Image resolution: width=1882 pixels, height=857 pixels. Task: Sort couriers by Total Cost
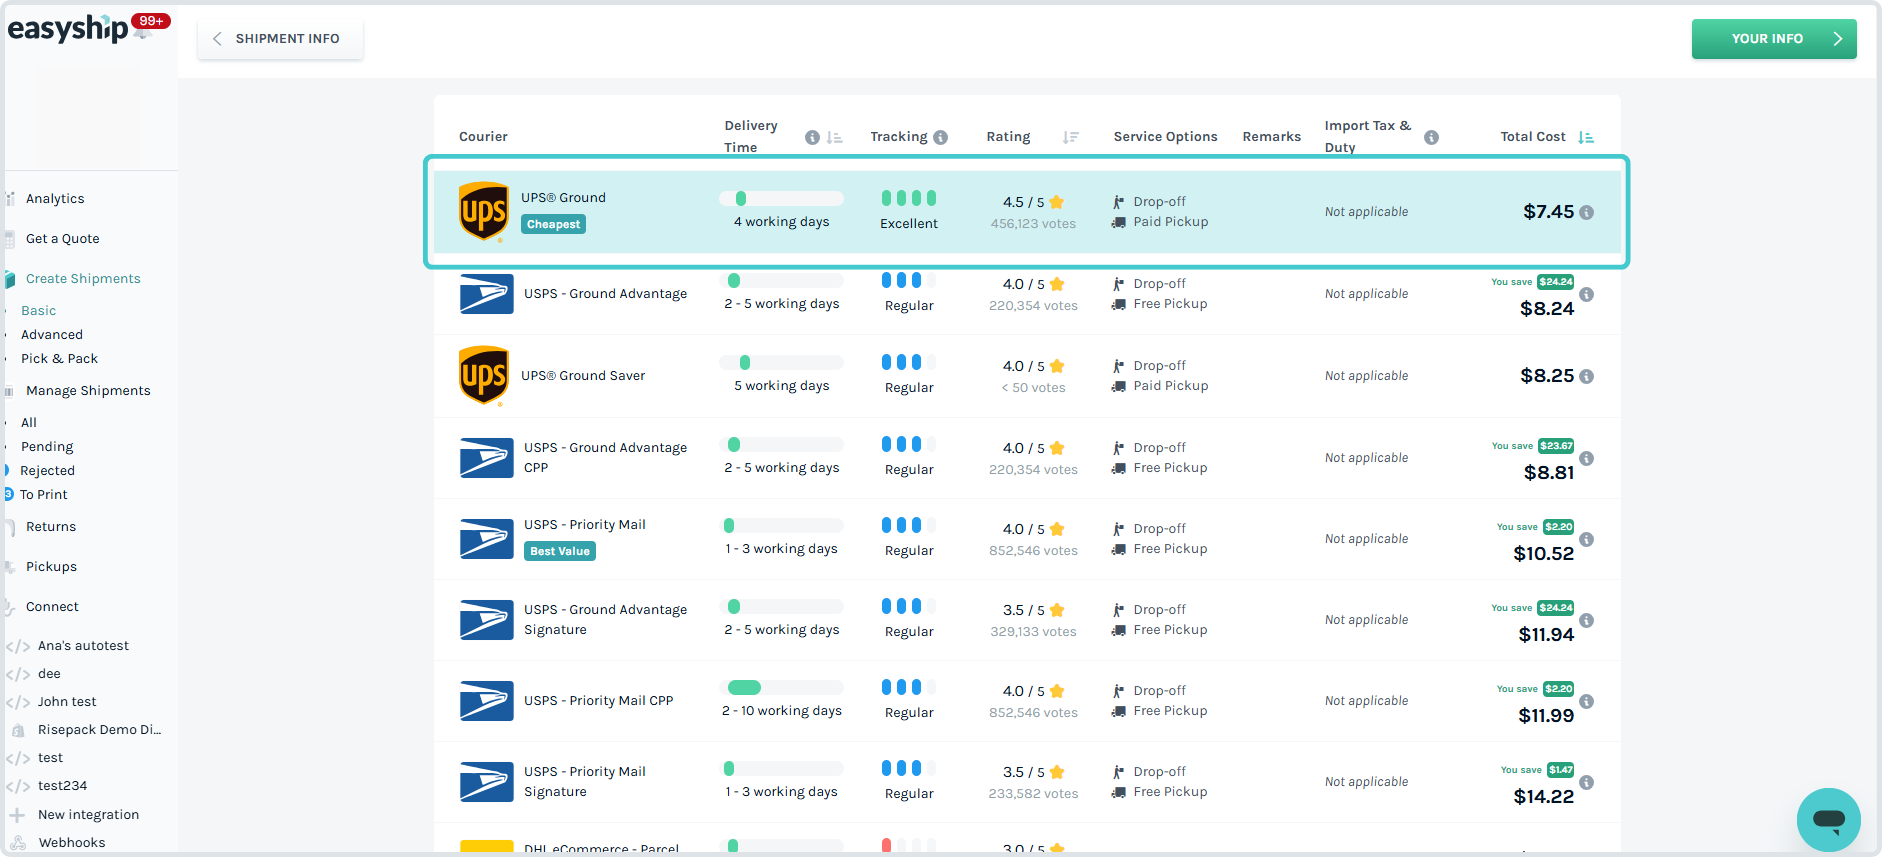point(1586,138)
